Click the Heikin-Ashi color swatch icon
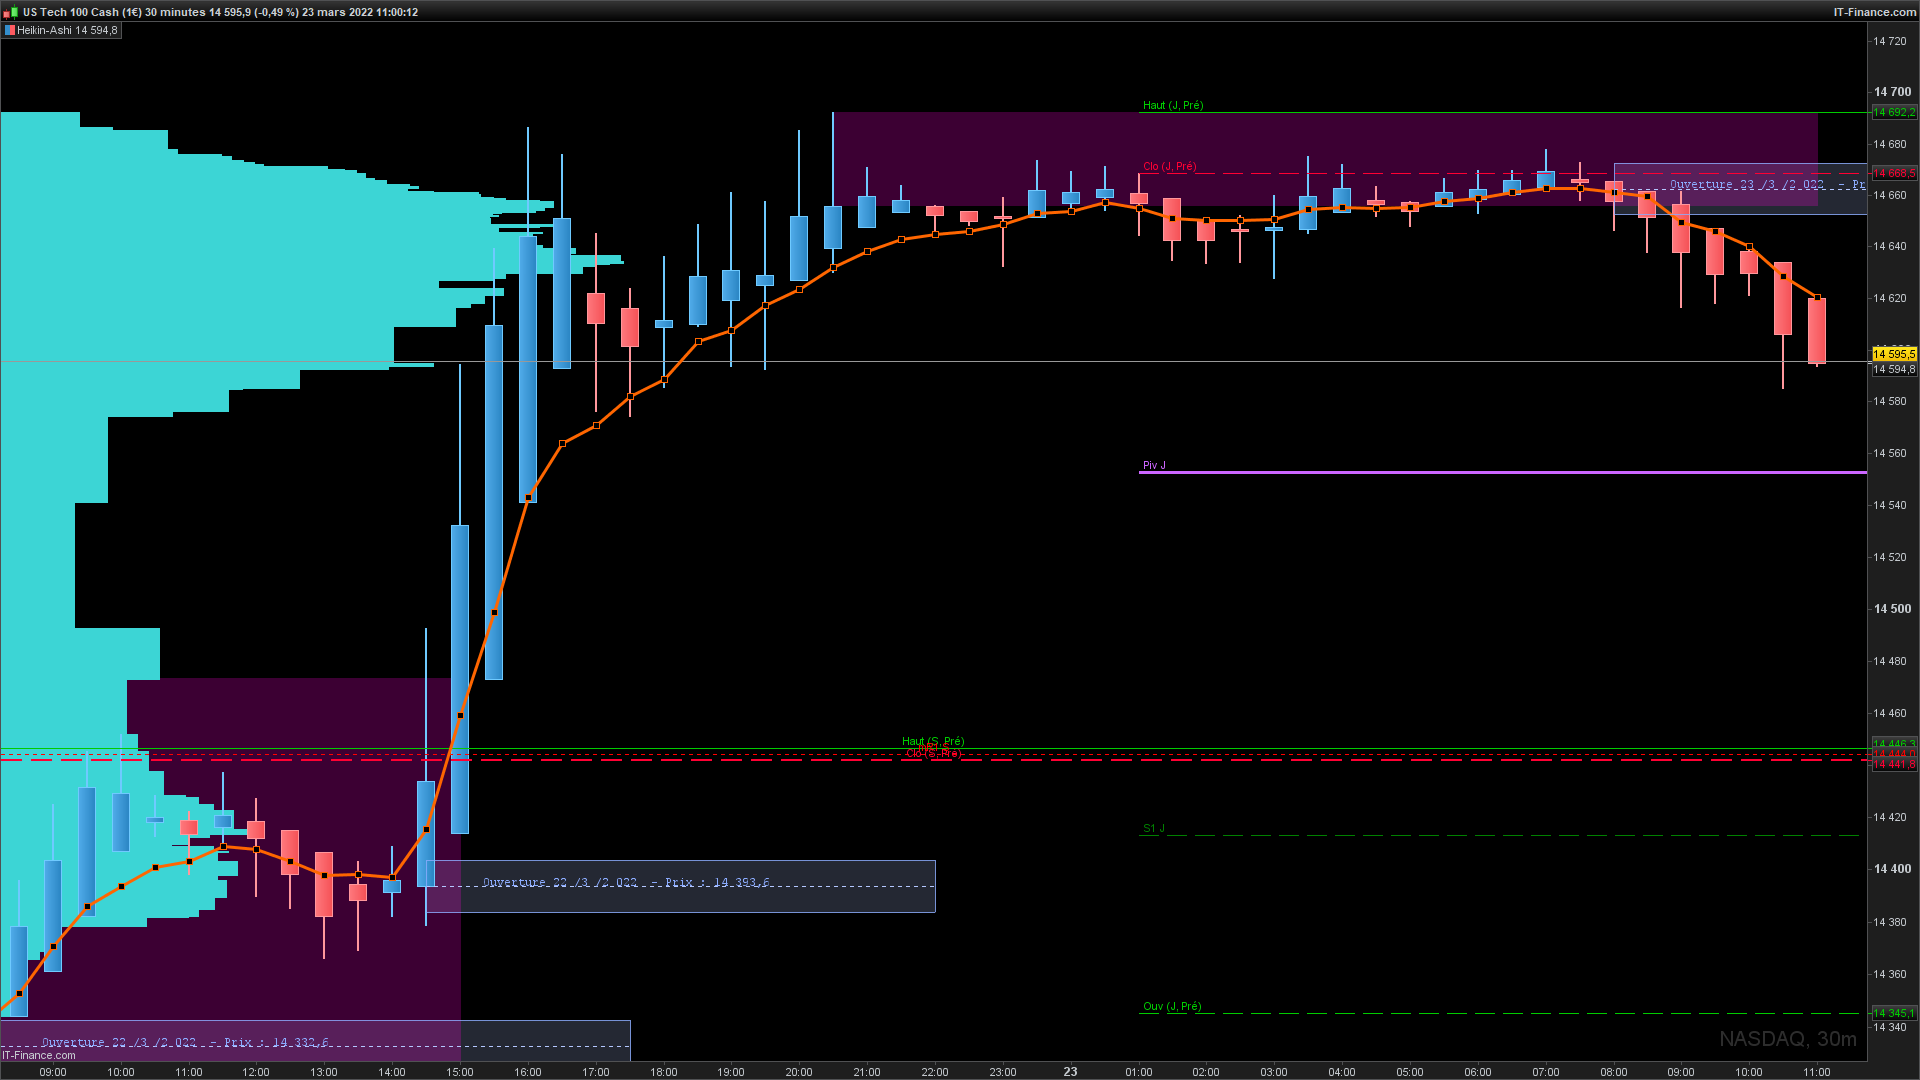 pyautogui.click(x=9, y=31)
